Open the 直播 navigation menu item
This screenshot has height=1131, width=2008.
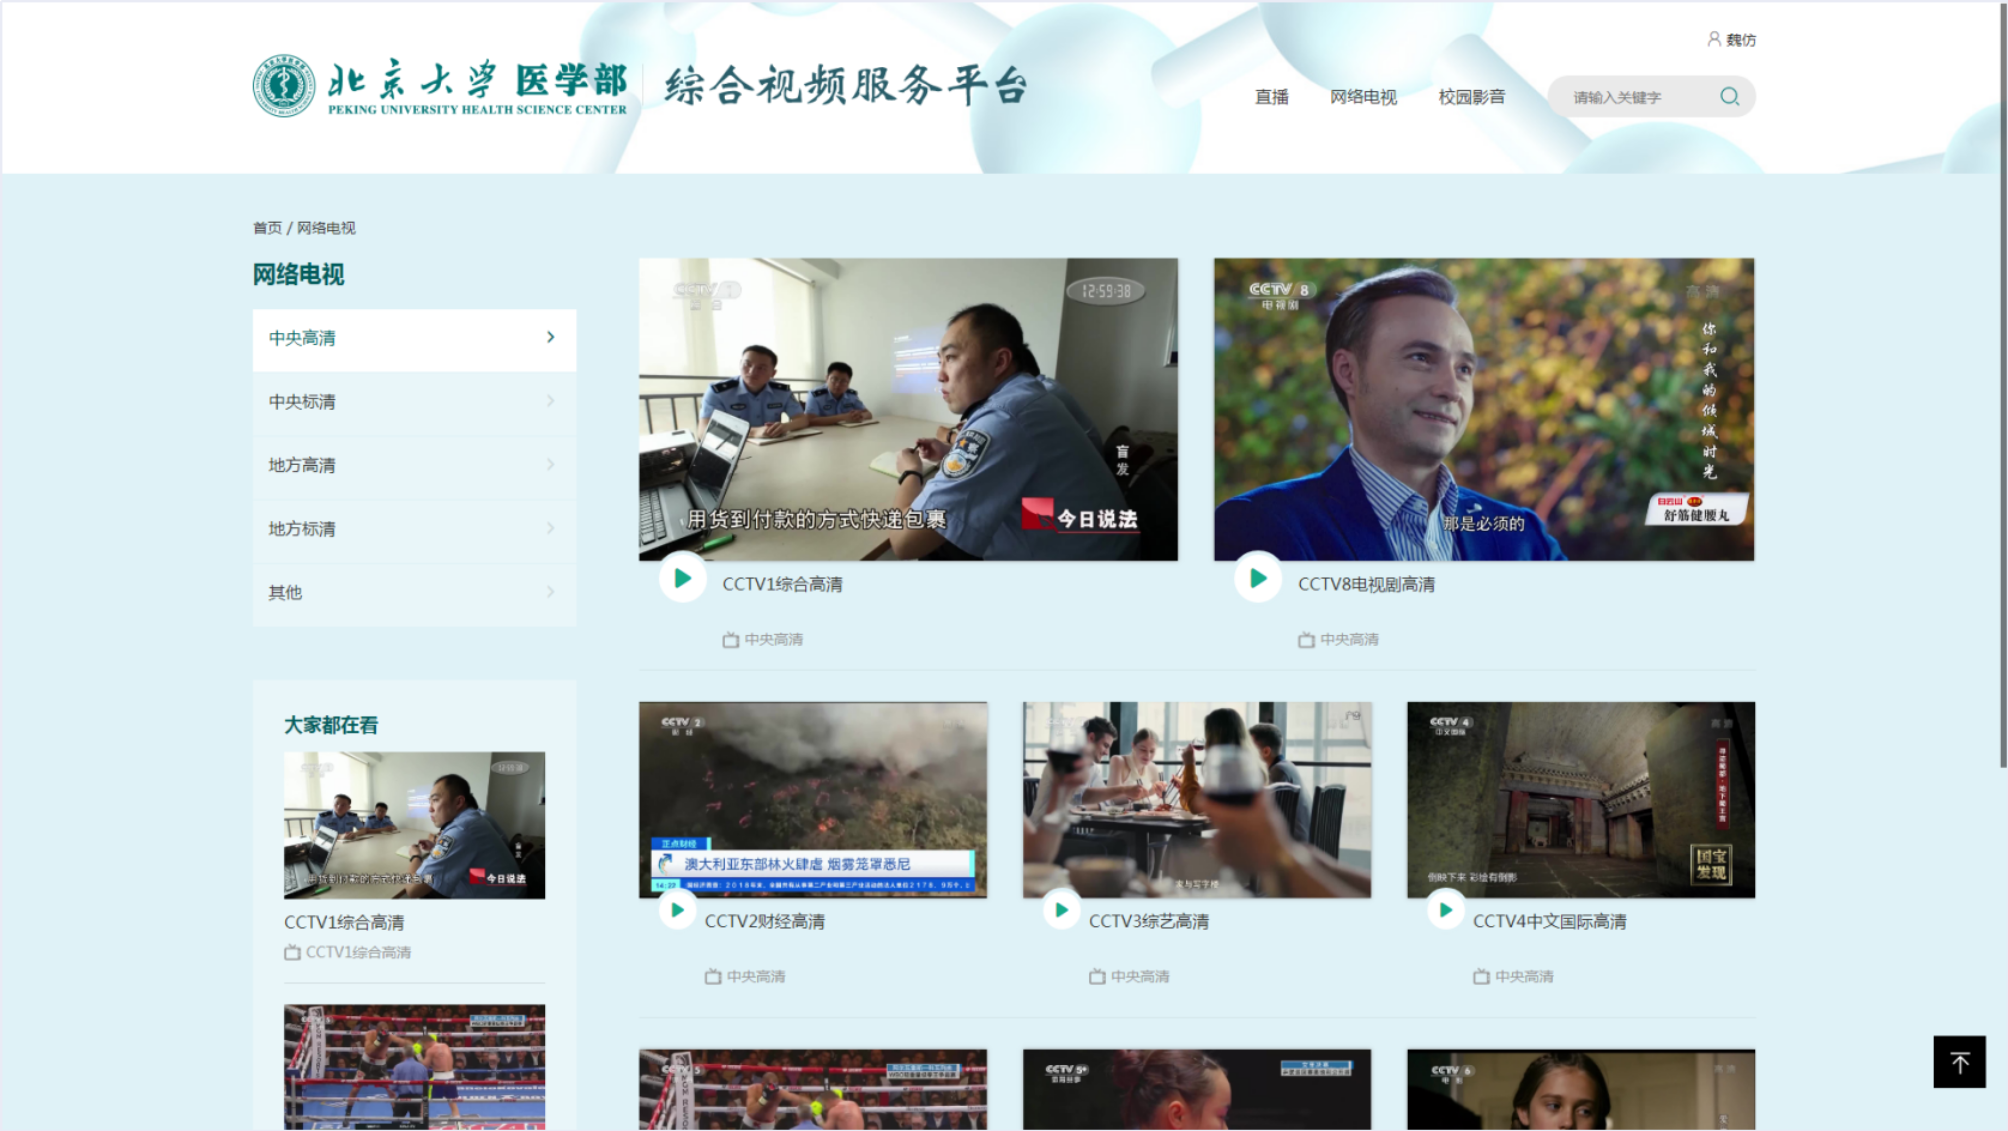point(1271,97)
